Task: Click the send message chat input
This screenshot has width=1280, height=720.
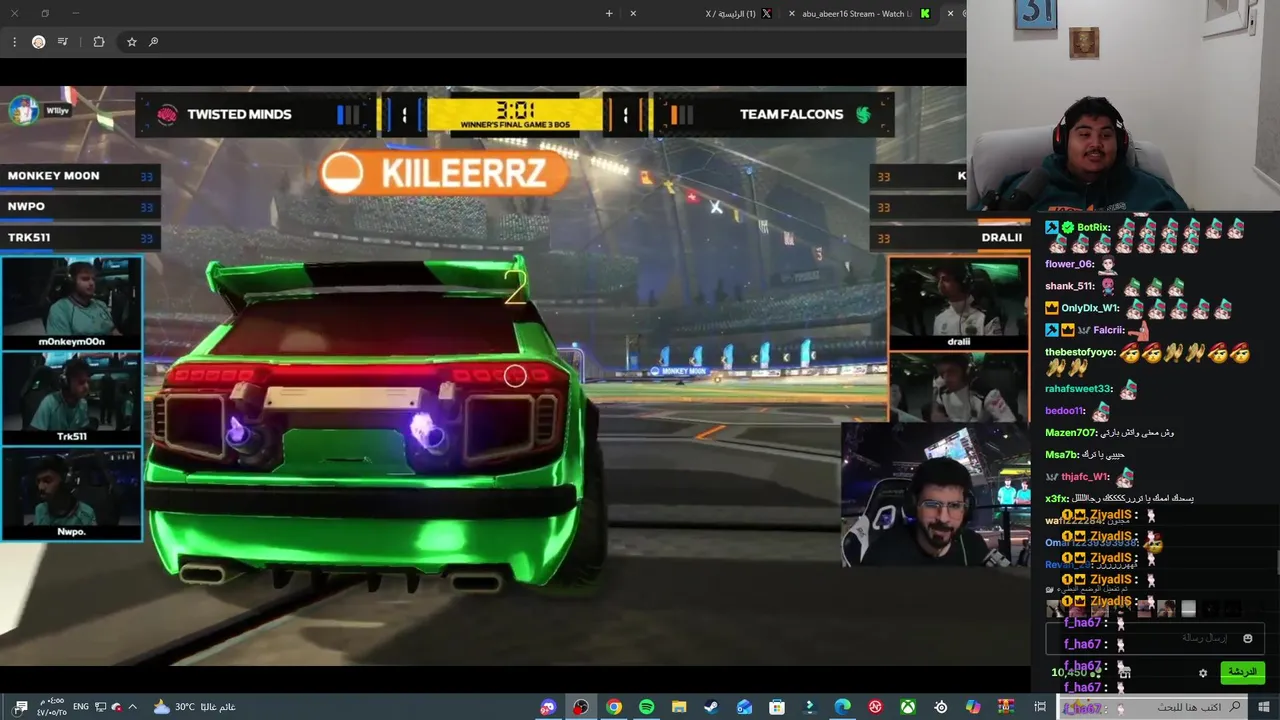Action: pyautogui.click(x=1155, y=638)
